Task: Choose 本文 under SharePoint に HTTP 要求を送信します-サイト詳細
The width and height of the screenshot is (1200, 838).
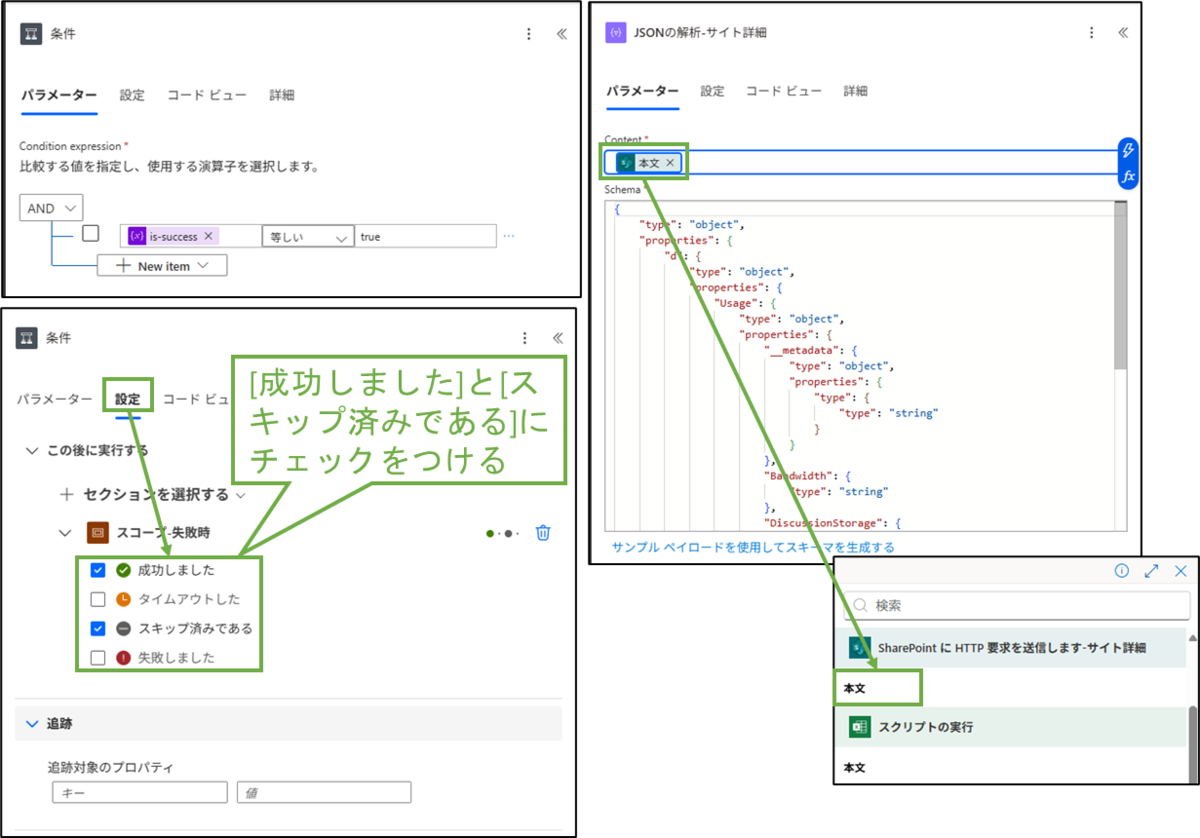Action: [855, 689]
